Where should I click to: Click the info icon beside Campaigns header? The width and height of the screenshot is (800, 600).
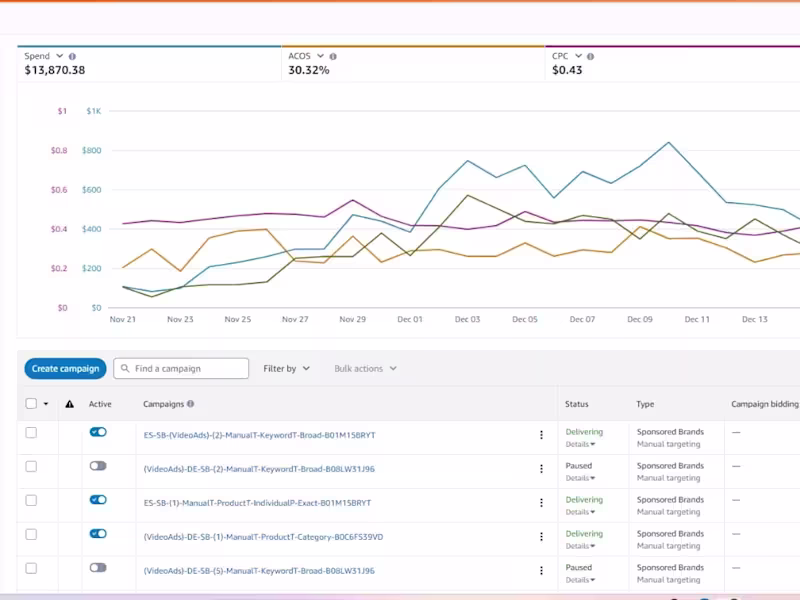(x=190, y=404)
